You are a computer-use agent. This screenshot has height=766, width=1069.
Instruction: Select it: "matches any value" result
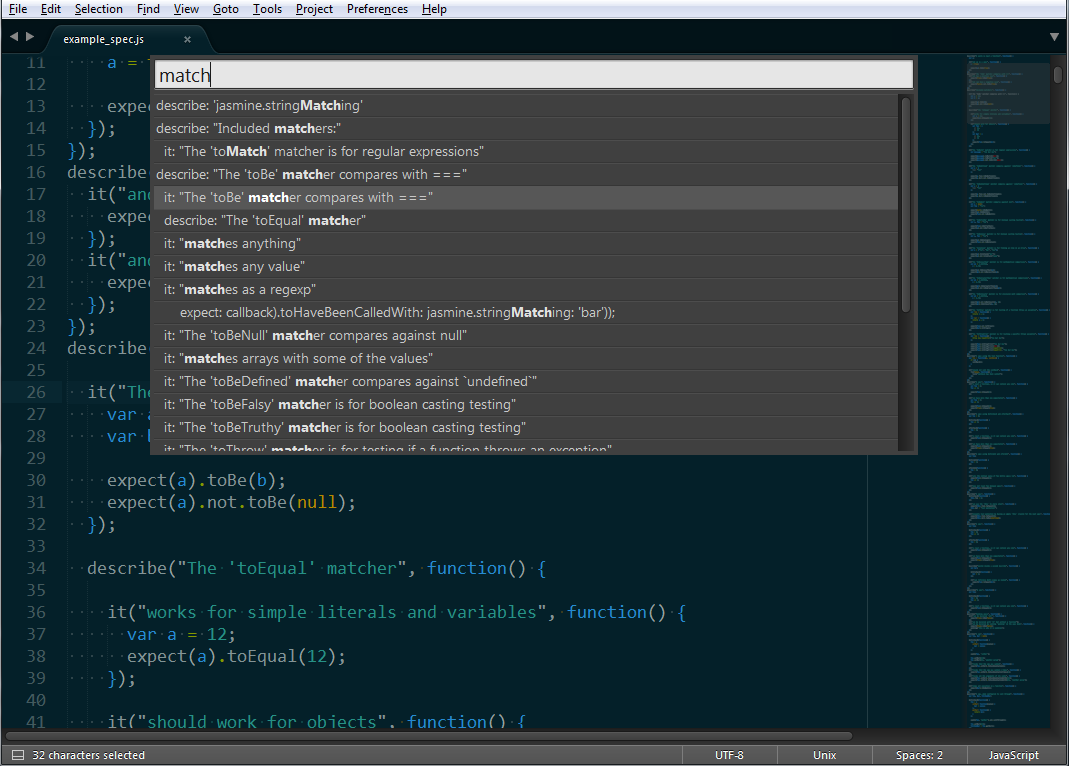526,266
